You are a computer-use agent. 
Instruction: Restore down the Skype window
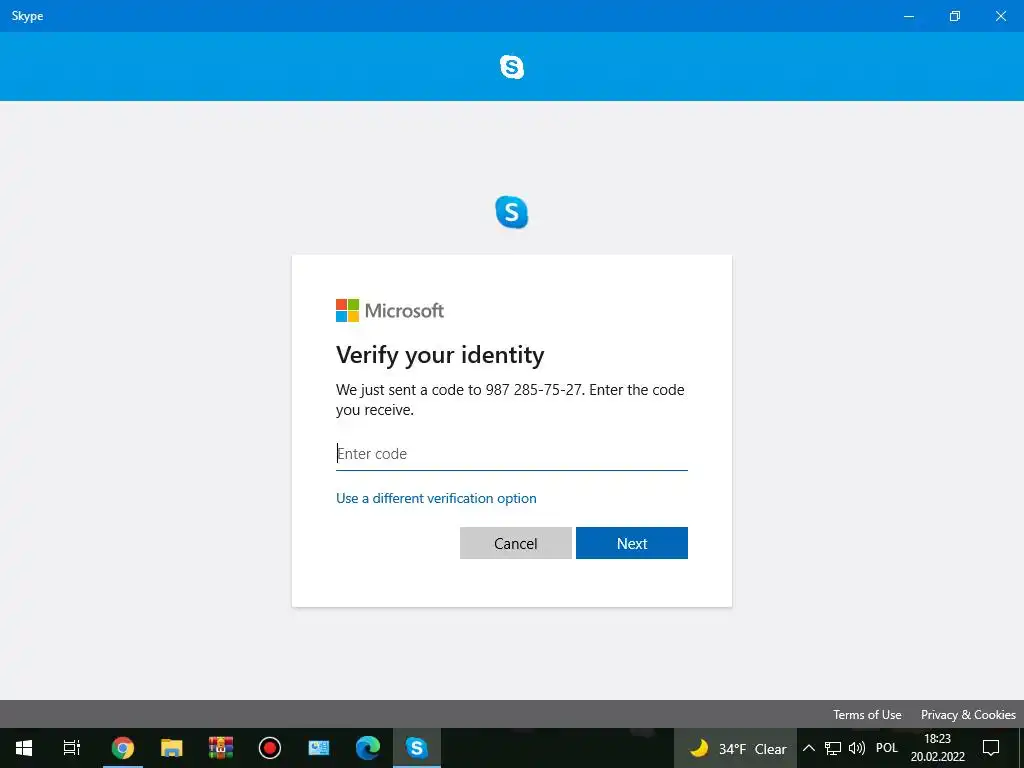(x=955, y=16)
